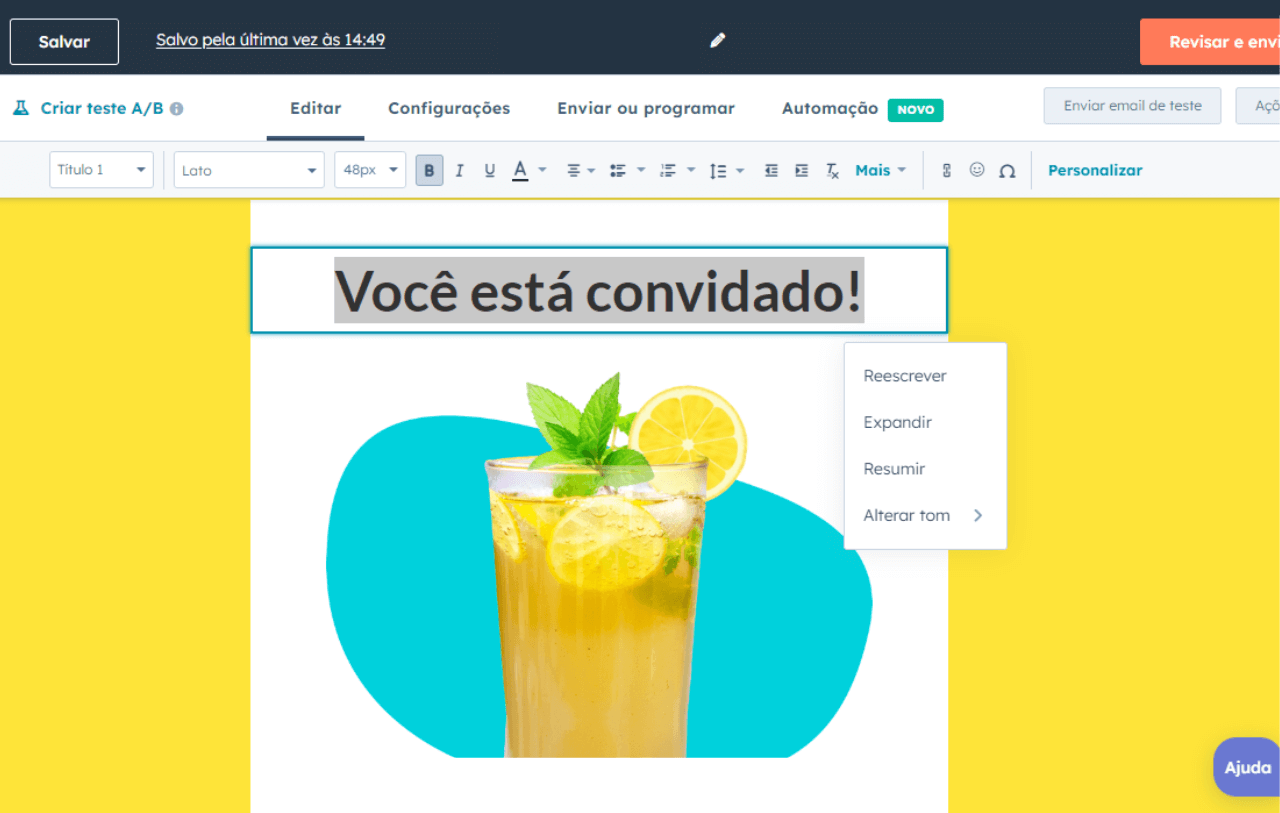Screen dimensions: 1280x813
Task: Click the bulleted list icon
Action: click(618, 170)
